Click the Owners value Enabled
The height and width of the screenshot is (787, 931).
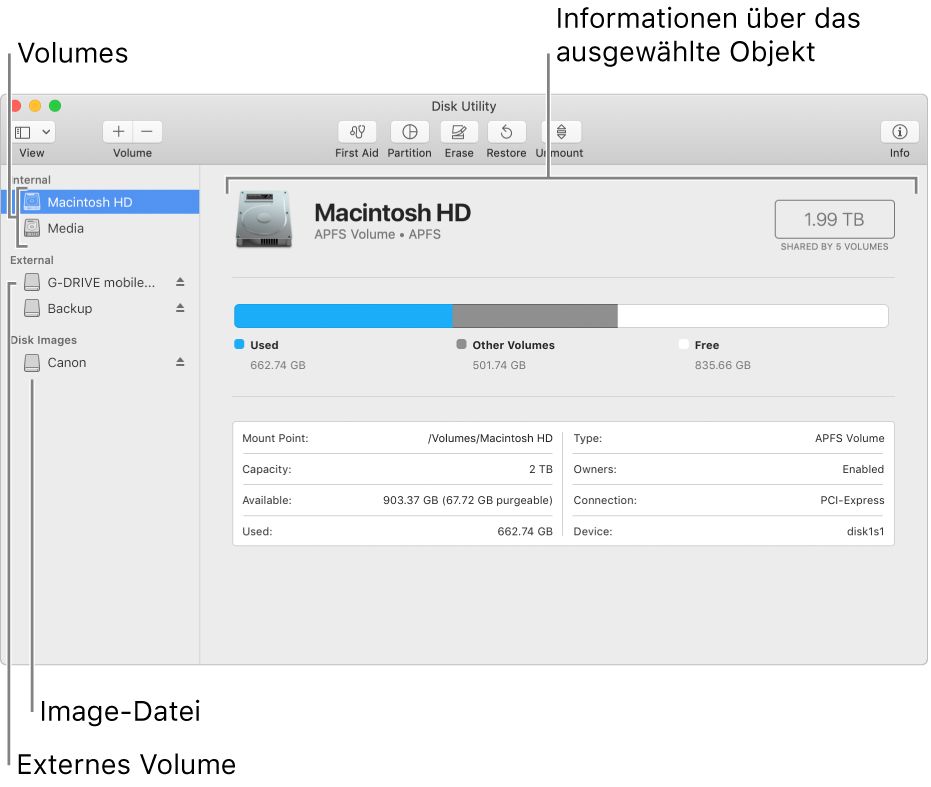[863, 469]
